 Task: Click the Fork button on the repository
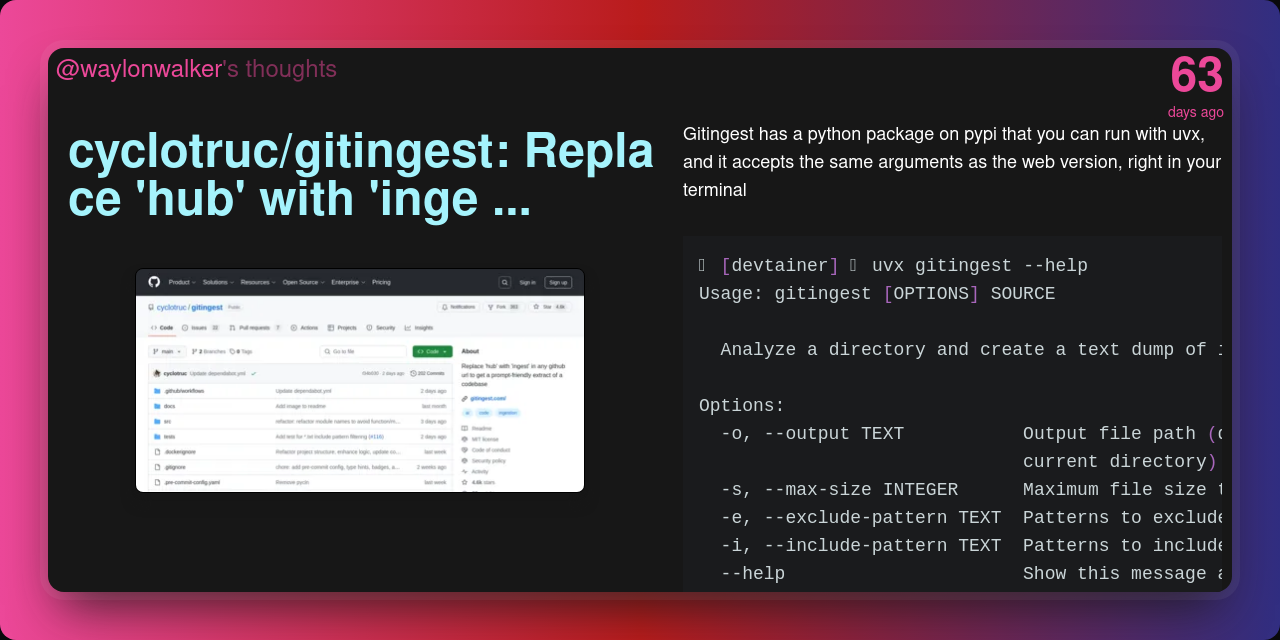click(503, 307)
